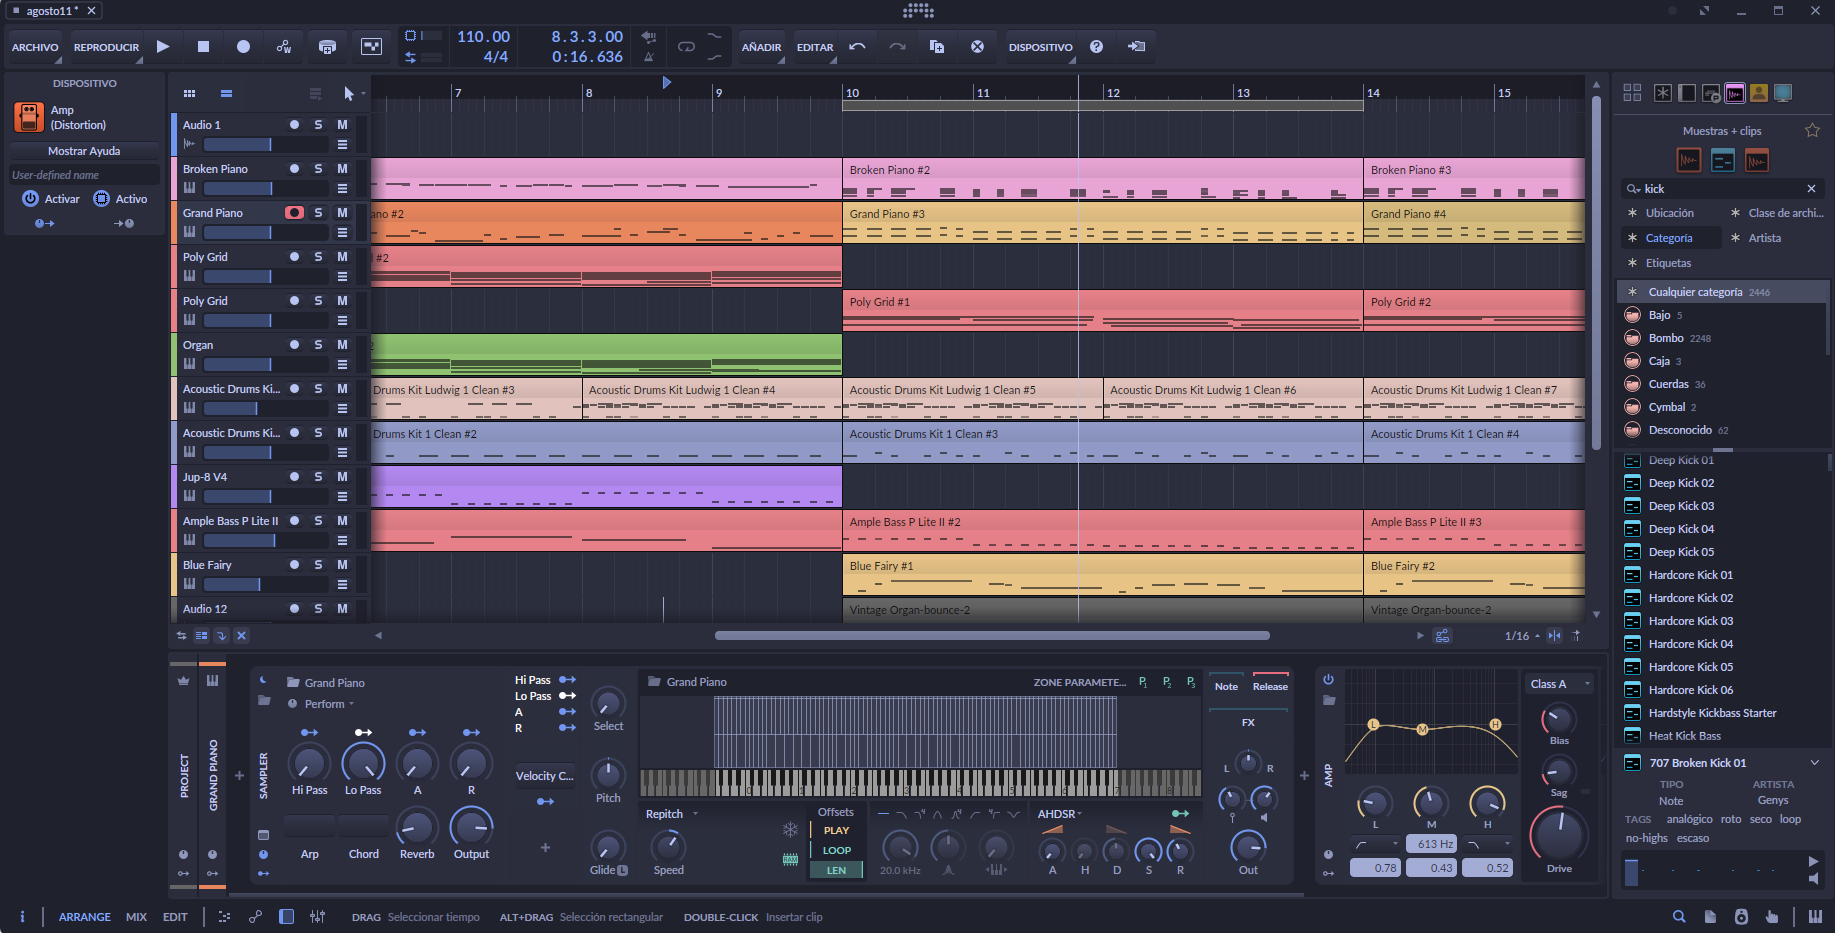Image resolution: width=1835 pixels, height=933 pixels.
Task: Switch to MIX view tab
Action: tap(136, 917)
